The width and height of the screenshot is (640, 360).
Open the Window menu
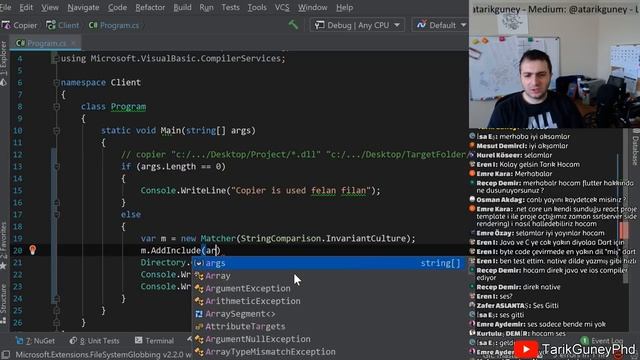[312, 7]
